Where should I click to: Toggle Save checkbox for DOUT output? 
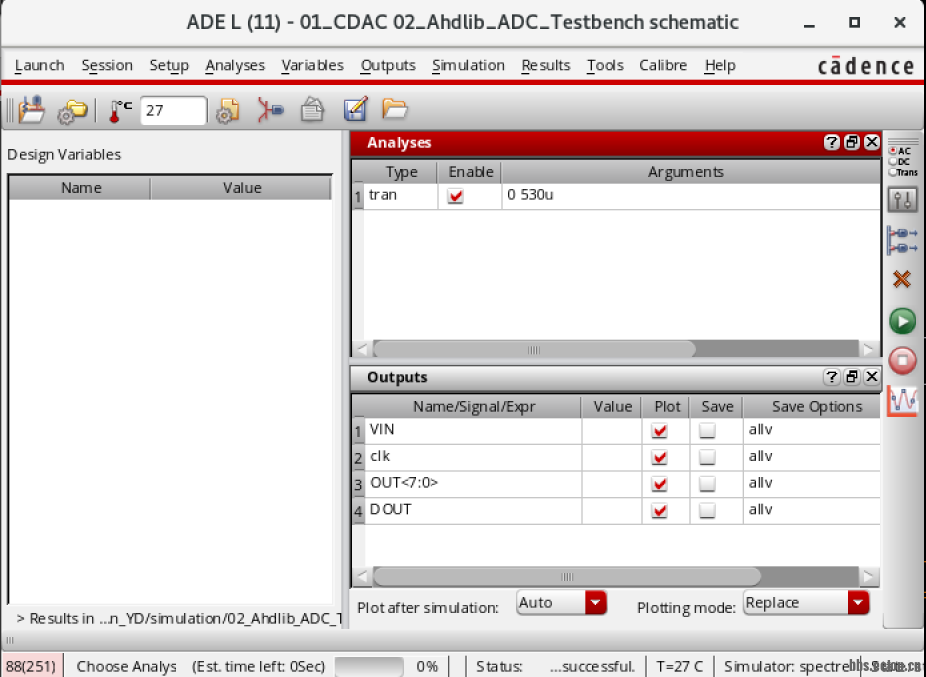coord(707,510)
